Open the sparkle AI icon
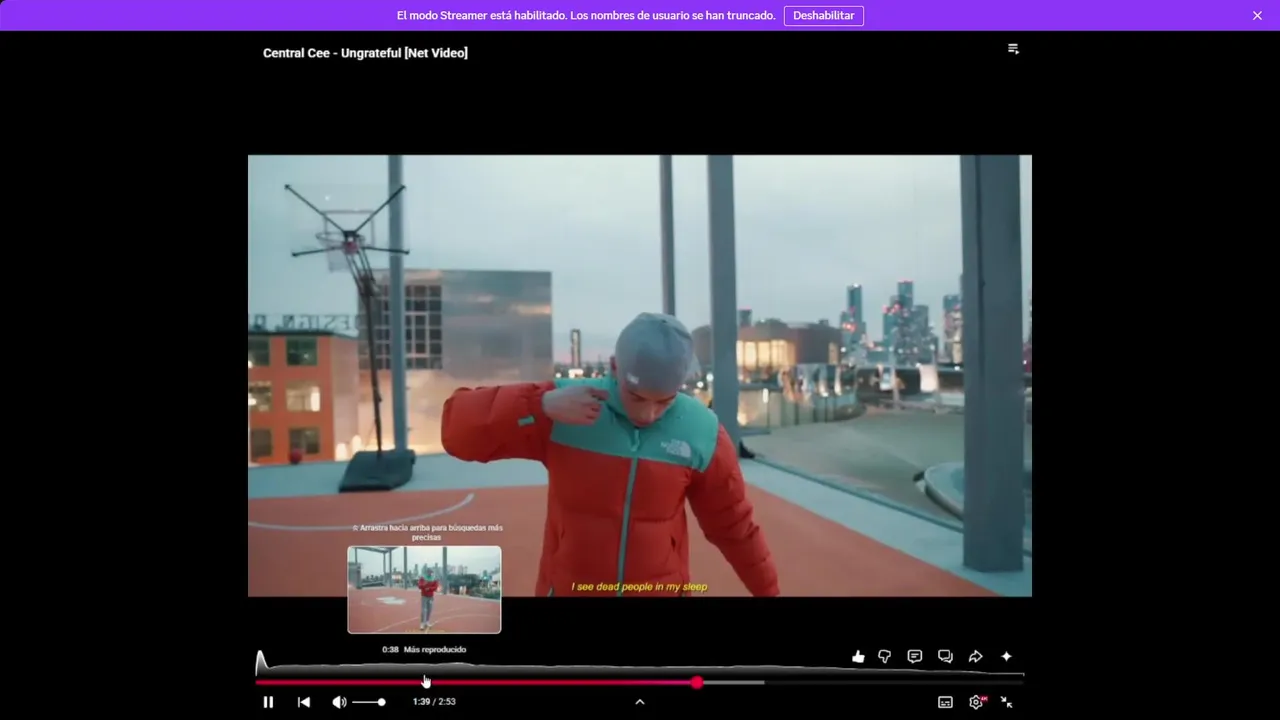Screen dimensions: 1280x720 1006,657
